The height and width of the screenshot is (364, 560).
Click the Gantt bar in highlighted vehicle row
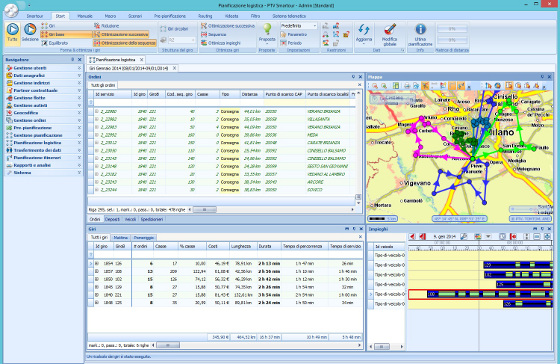[x=489, y=294]
